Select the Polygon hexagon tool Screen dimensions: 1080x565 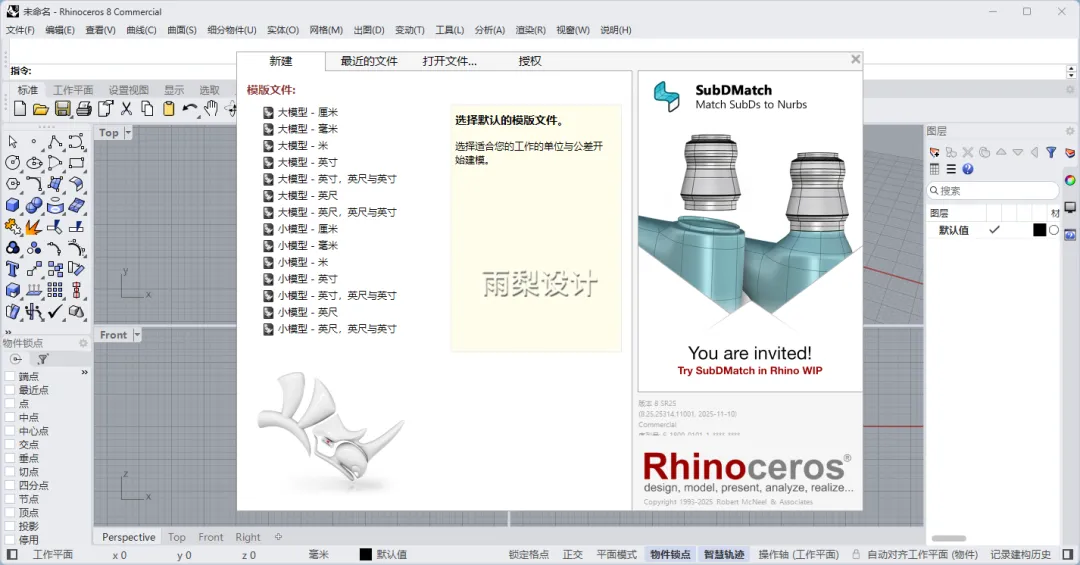[12, 184]
